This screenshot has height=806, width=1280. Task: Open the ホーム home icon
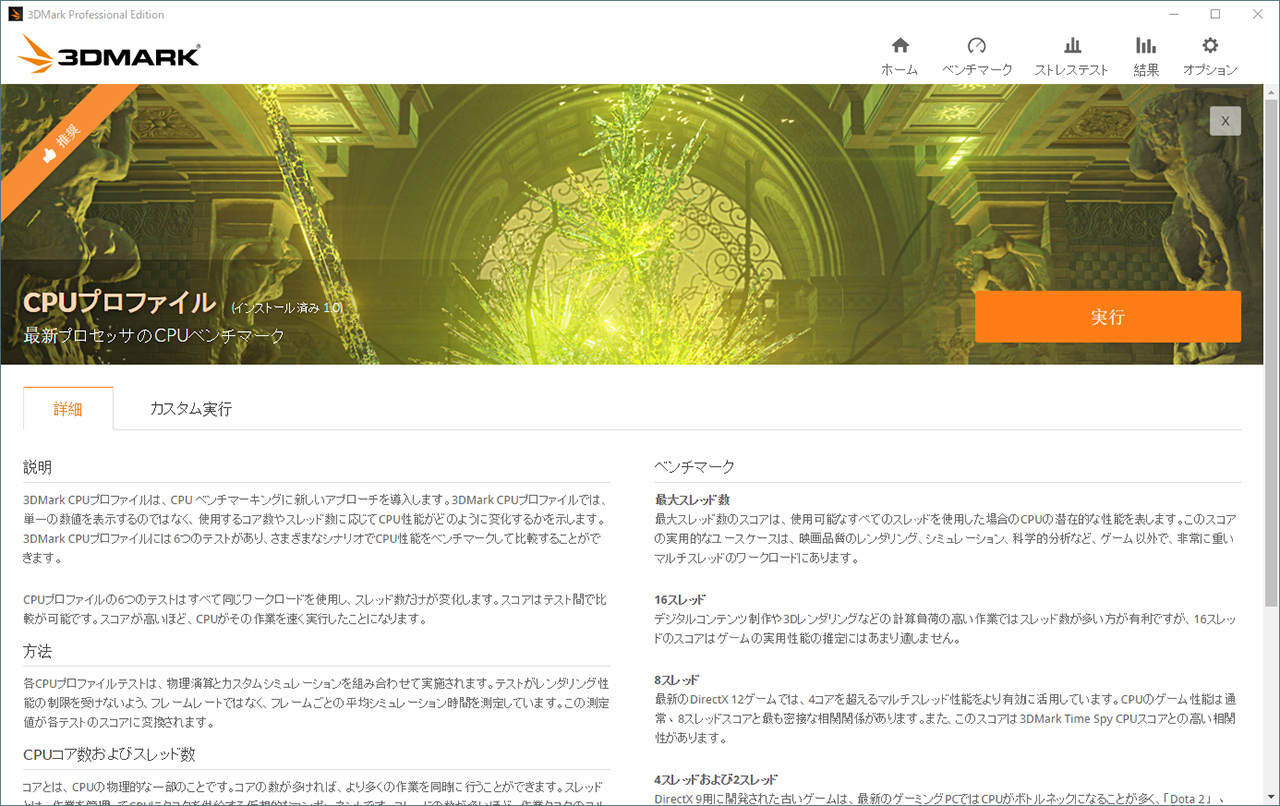pyautogui.click(x=900, y=45)
